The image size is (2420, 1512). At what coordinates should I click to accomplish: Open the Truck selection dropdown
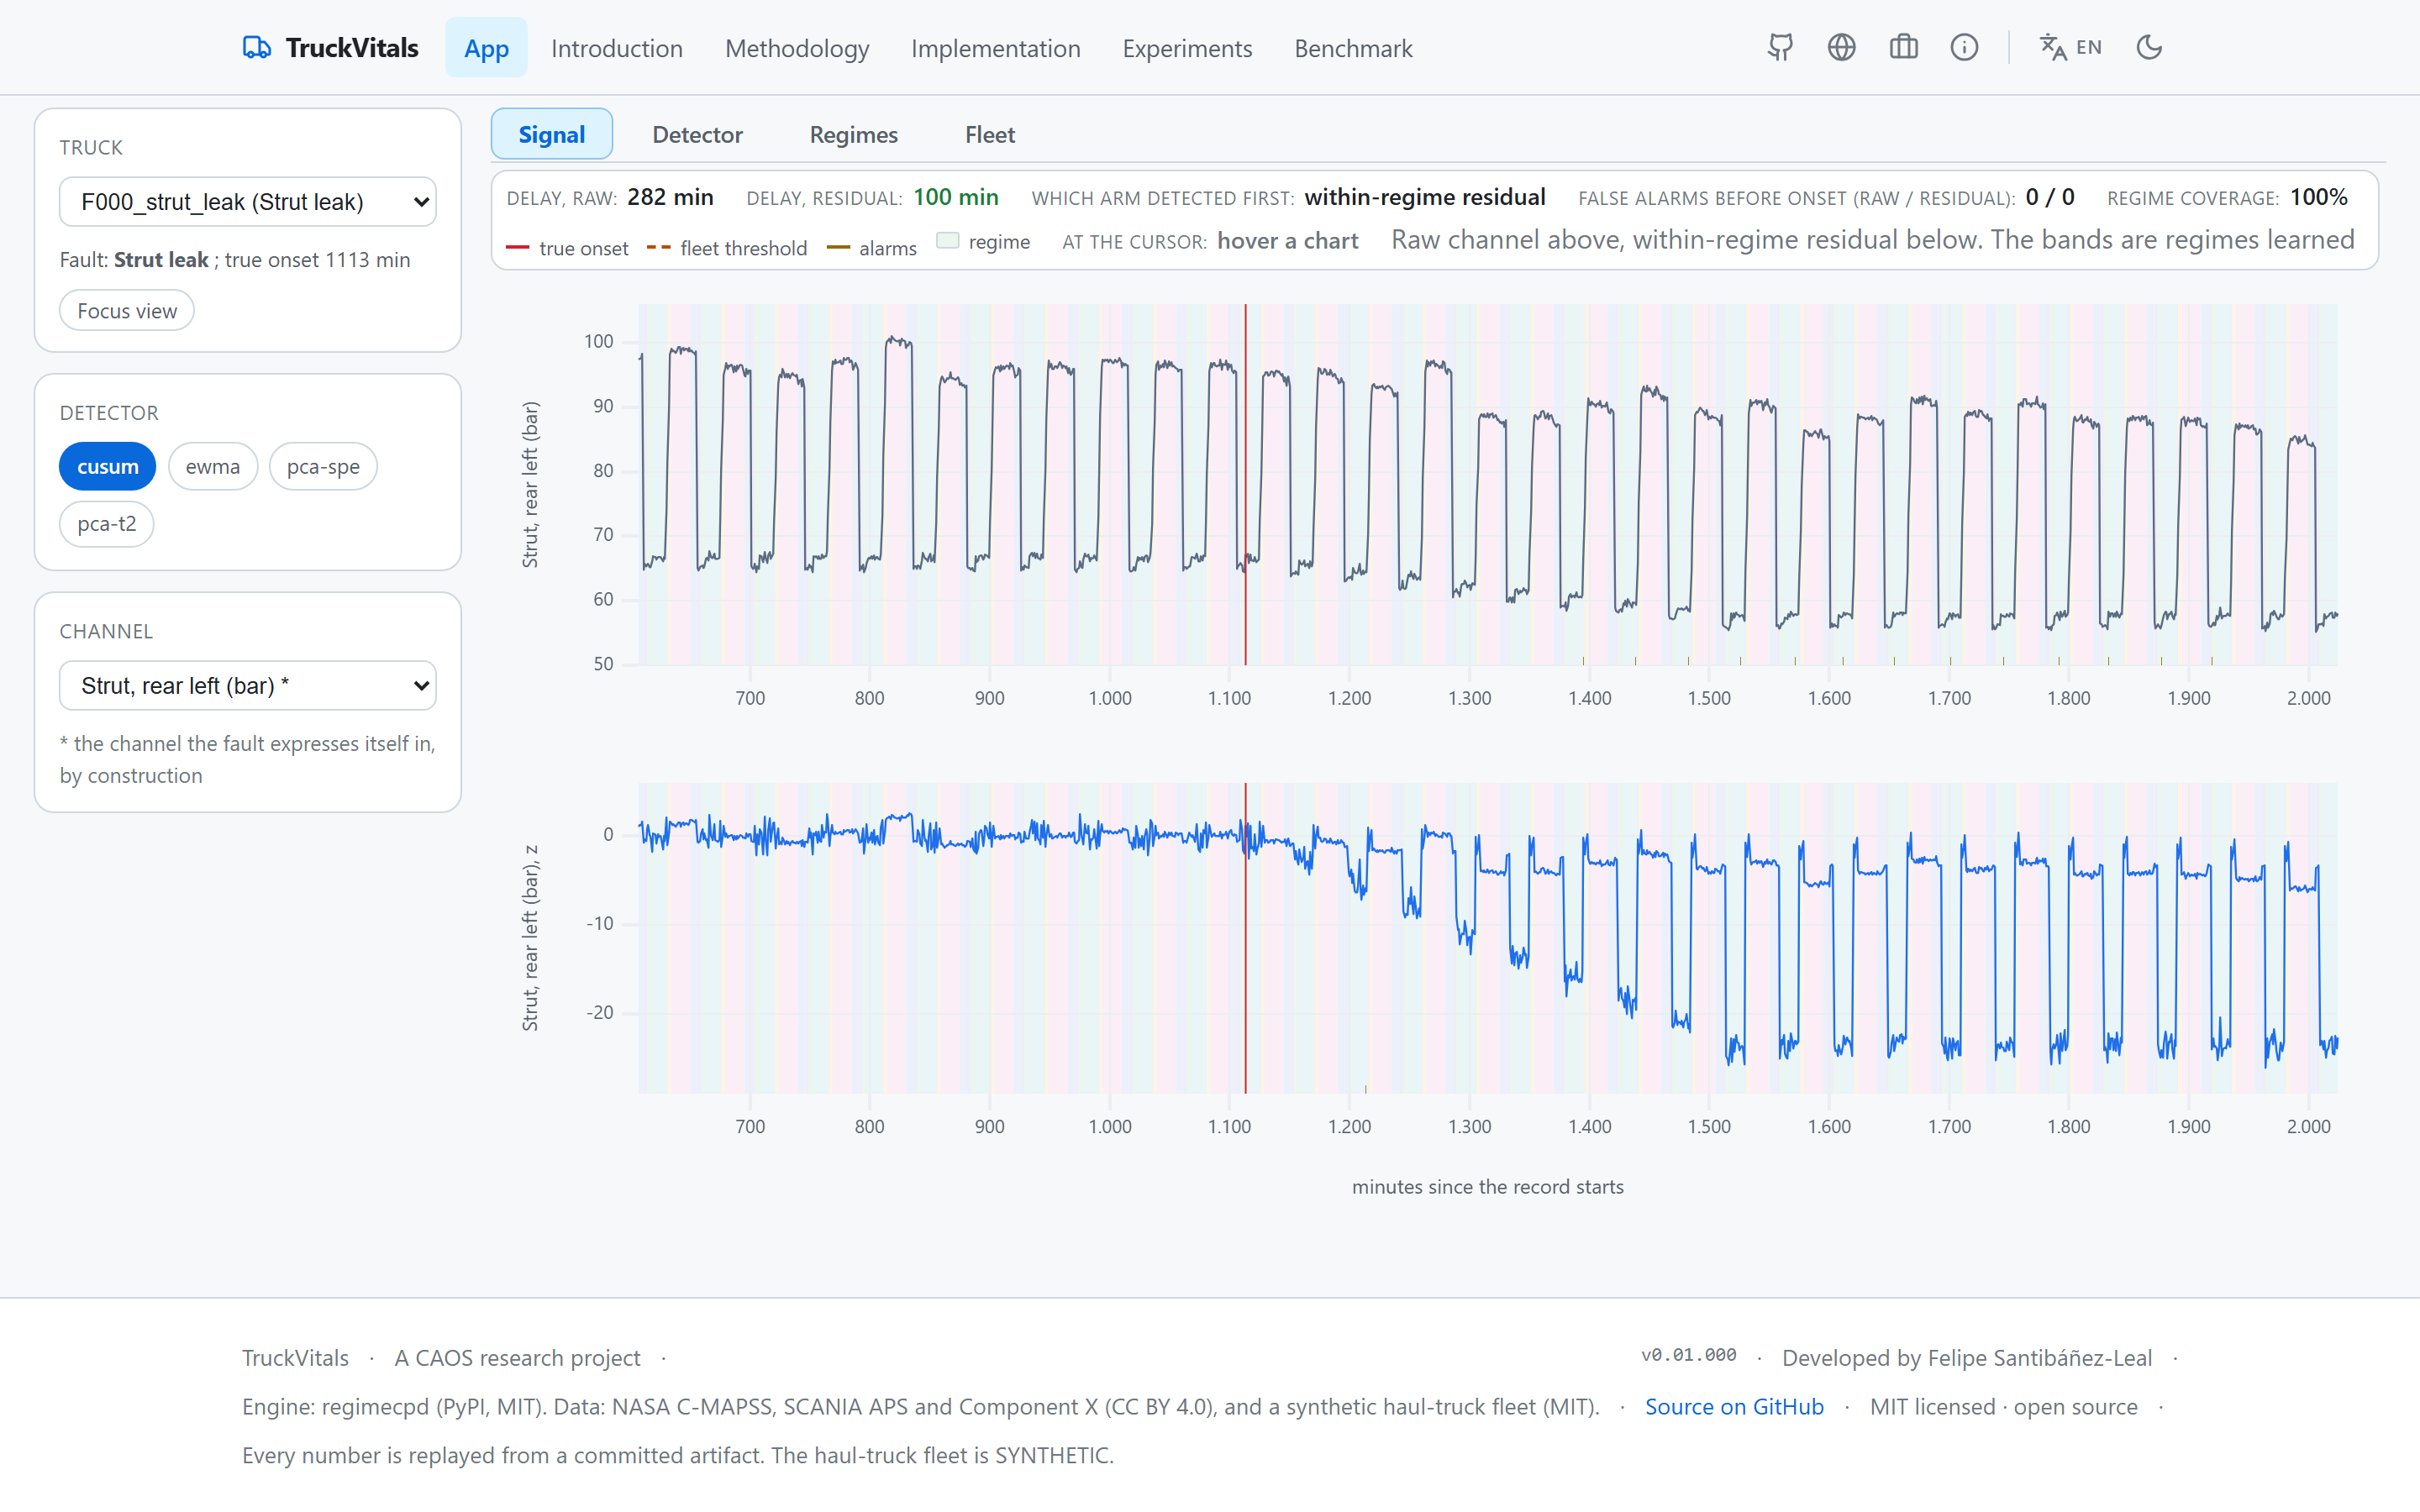tap(248, 202)
